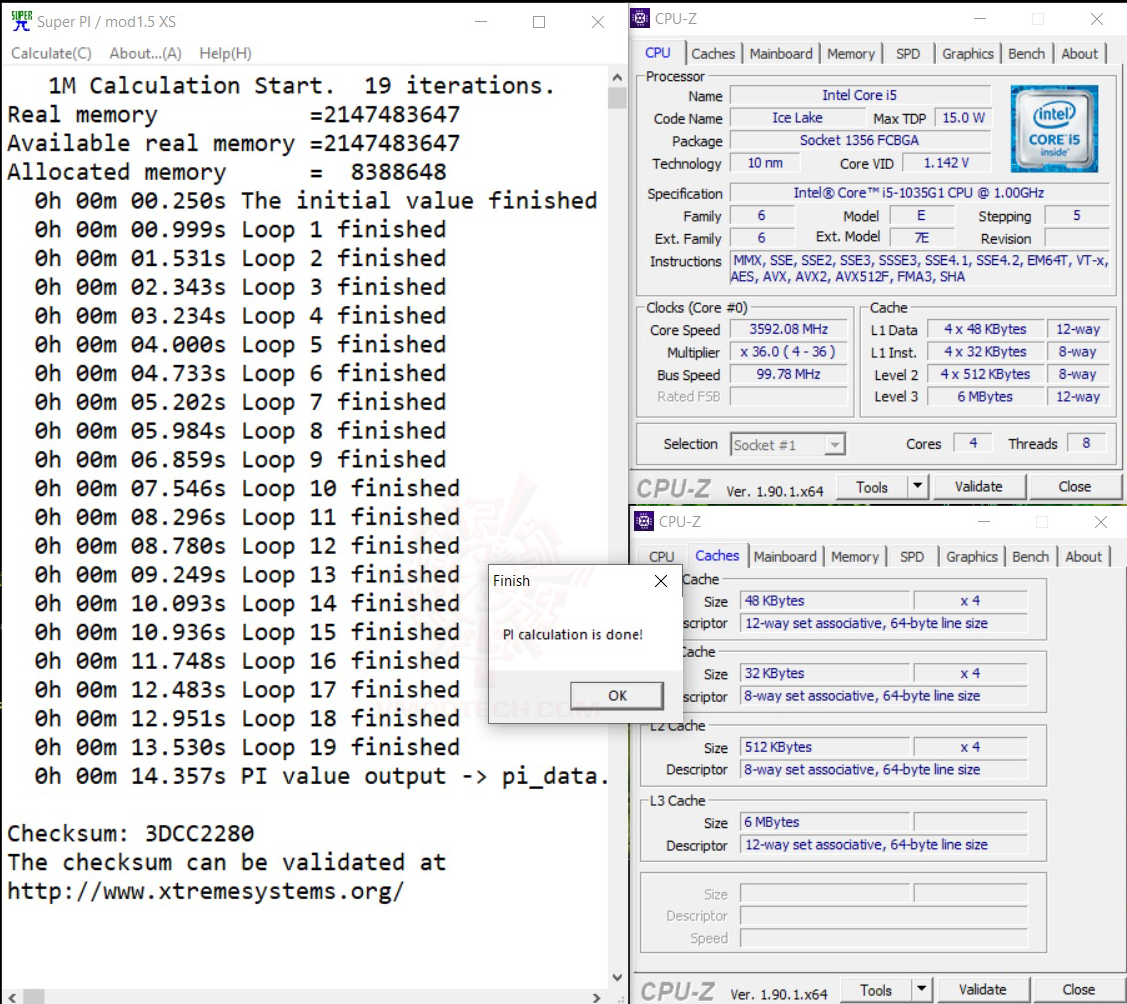Image resolution: width=1127 pixels, height=1004 pixels.
Task: Click the Super PI app icon in title bar
Action: click(22, 21)
